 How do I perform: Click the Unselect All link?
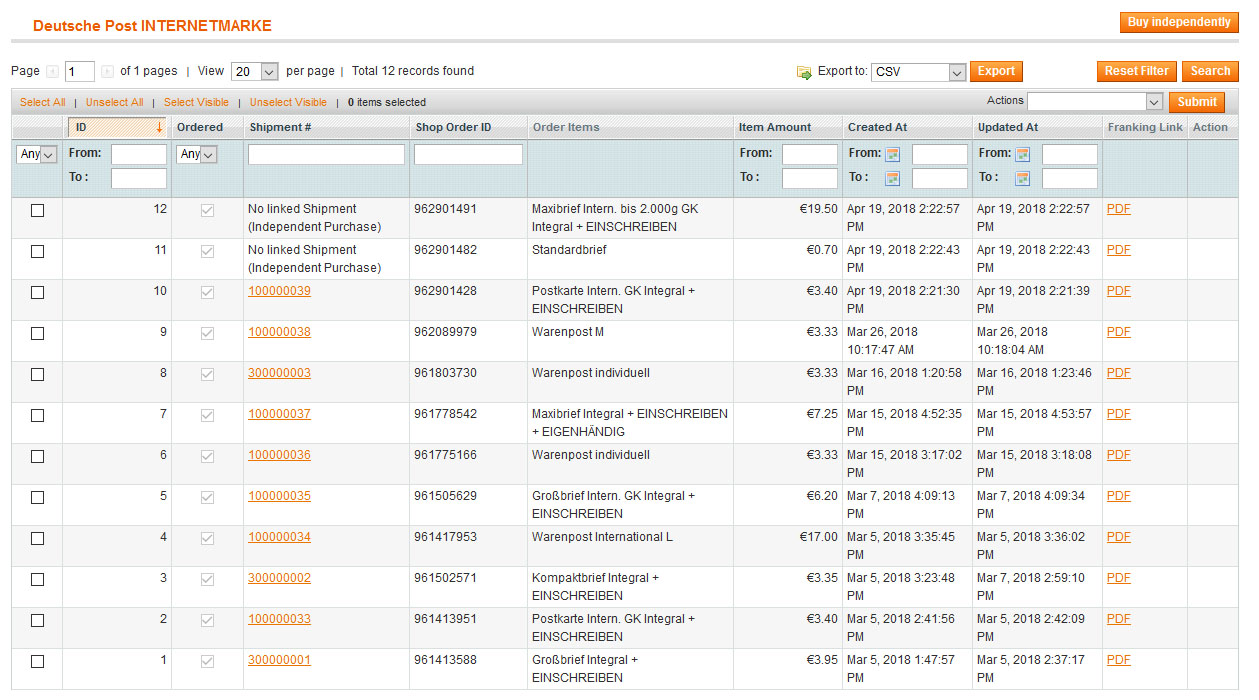point(114,102)
